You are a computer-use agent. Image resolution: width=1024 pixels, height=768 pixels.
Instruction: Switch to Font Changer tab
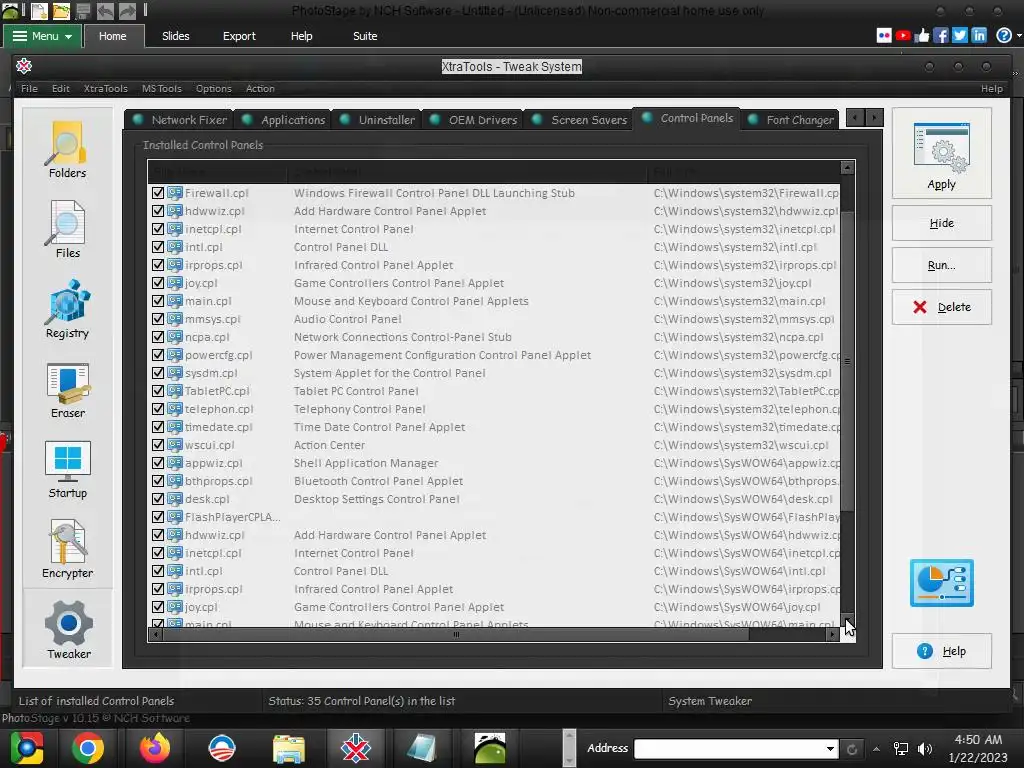tap(790, 120)
